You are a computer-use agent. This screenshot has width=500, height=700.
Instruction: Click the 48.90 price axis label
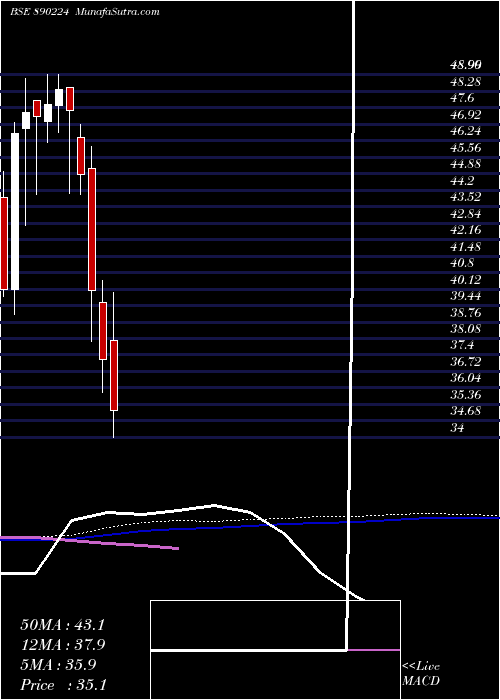[466, 65]
